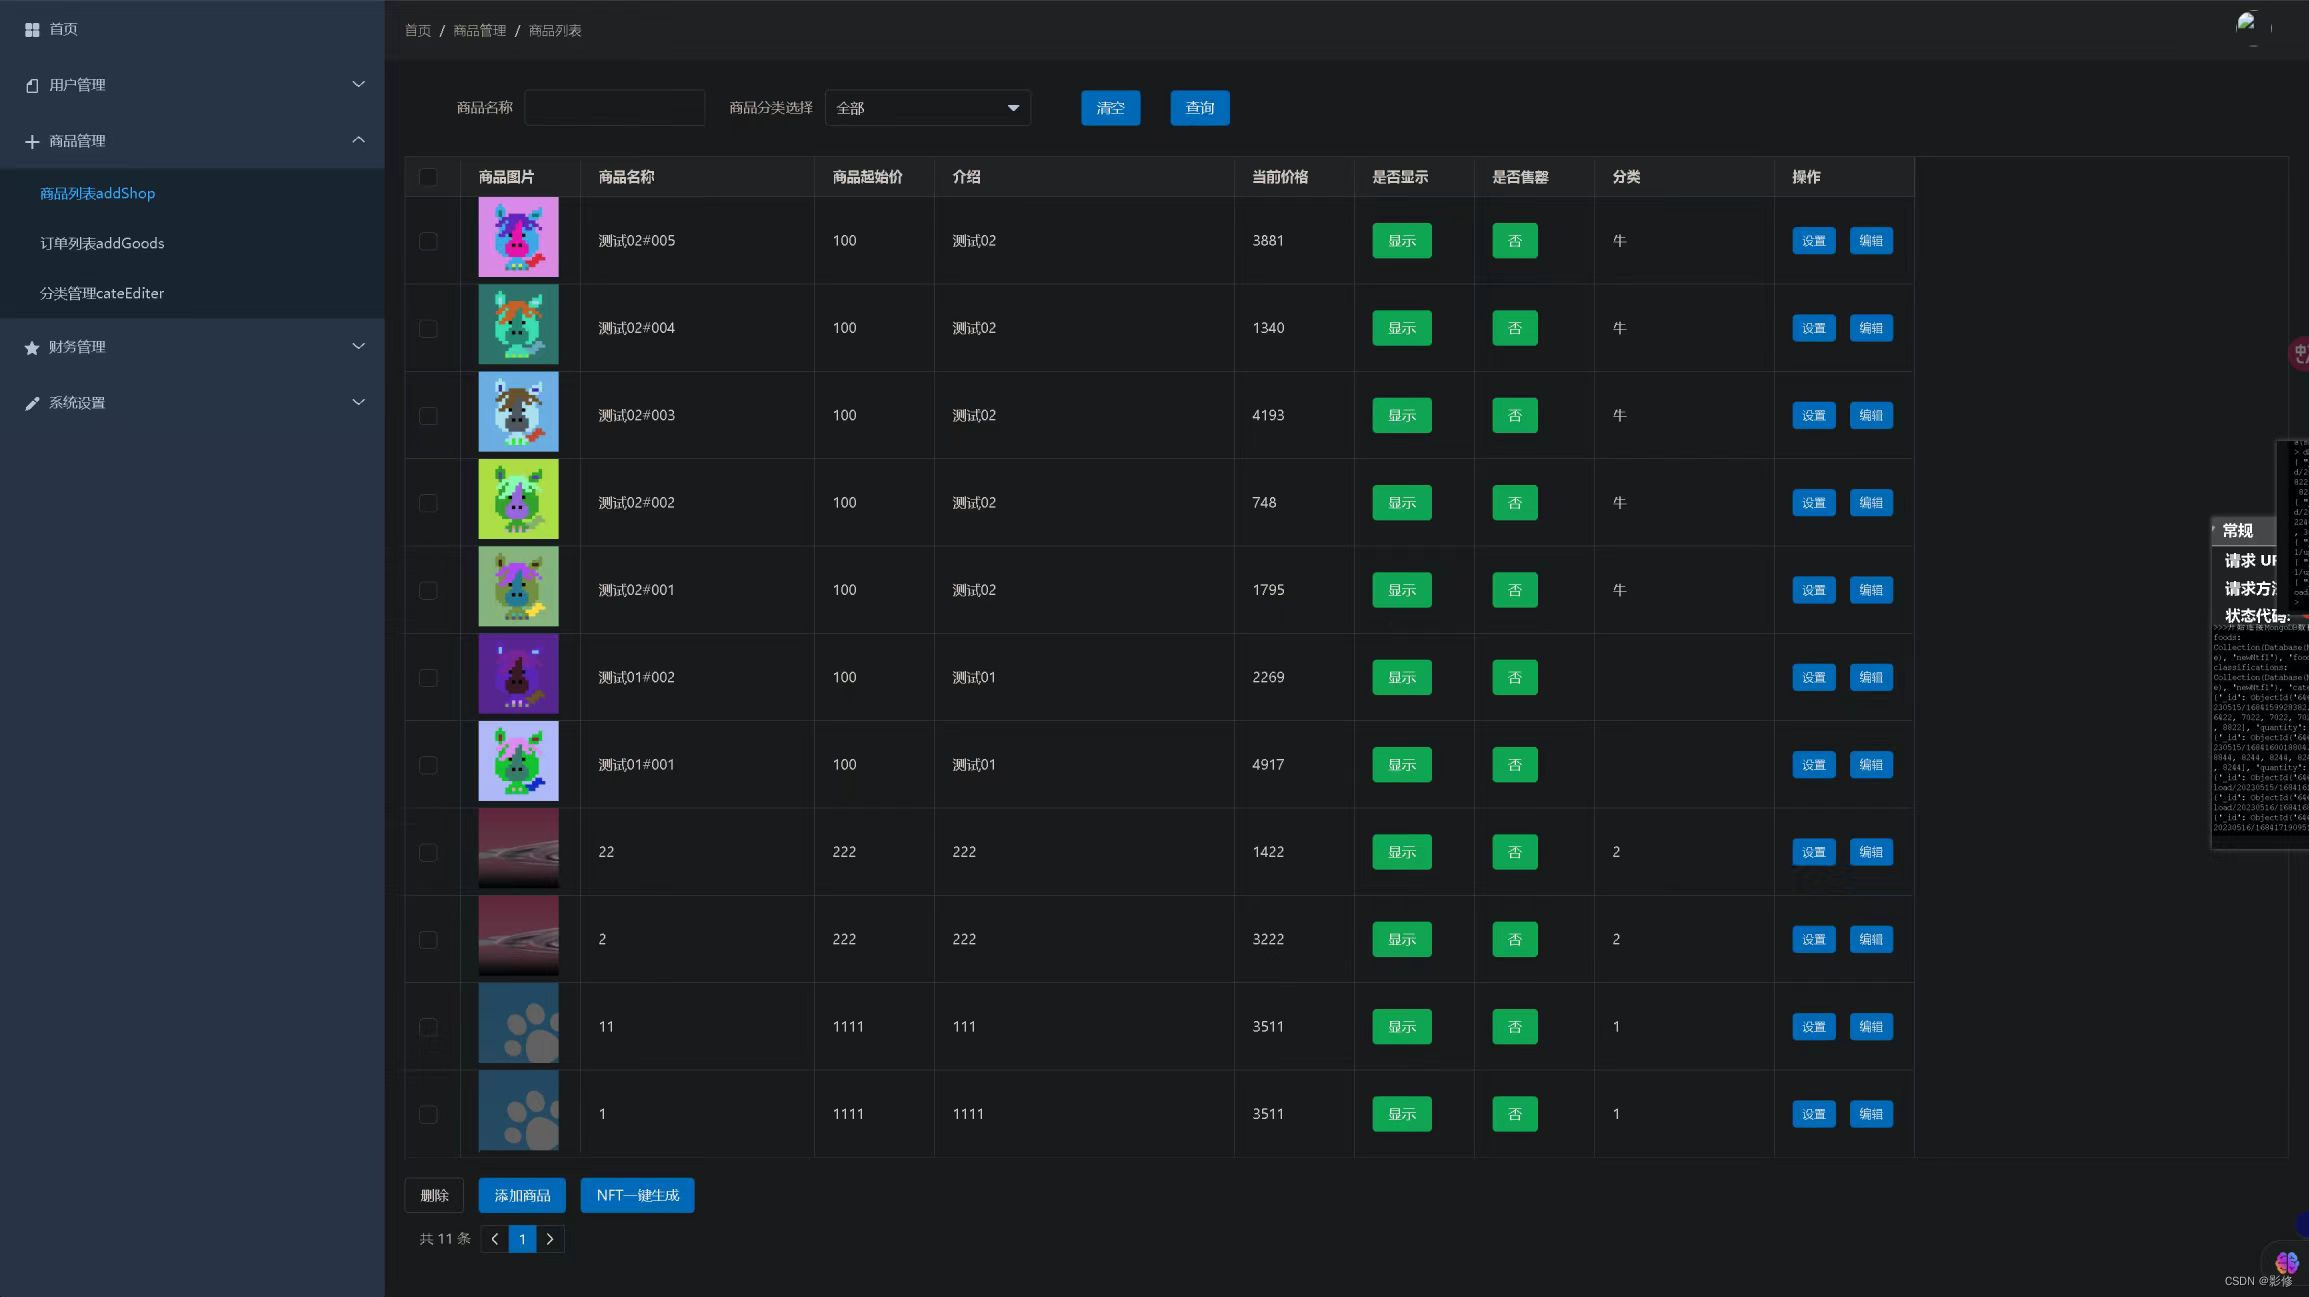The width and height of the screenshot is (2309, 1297).
Task: Click the plus icon beside 商品管理
Action: coord(32,142)
